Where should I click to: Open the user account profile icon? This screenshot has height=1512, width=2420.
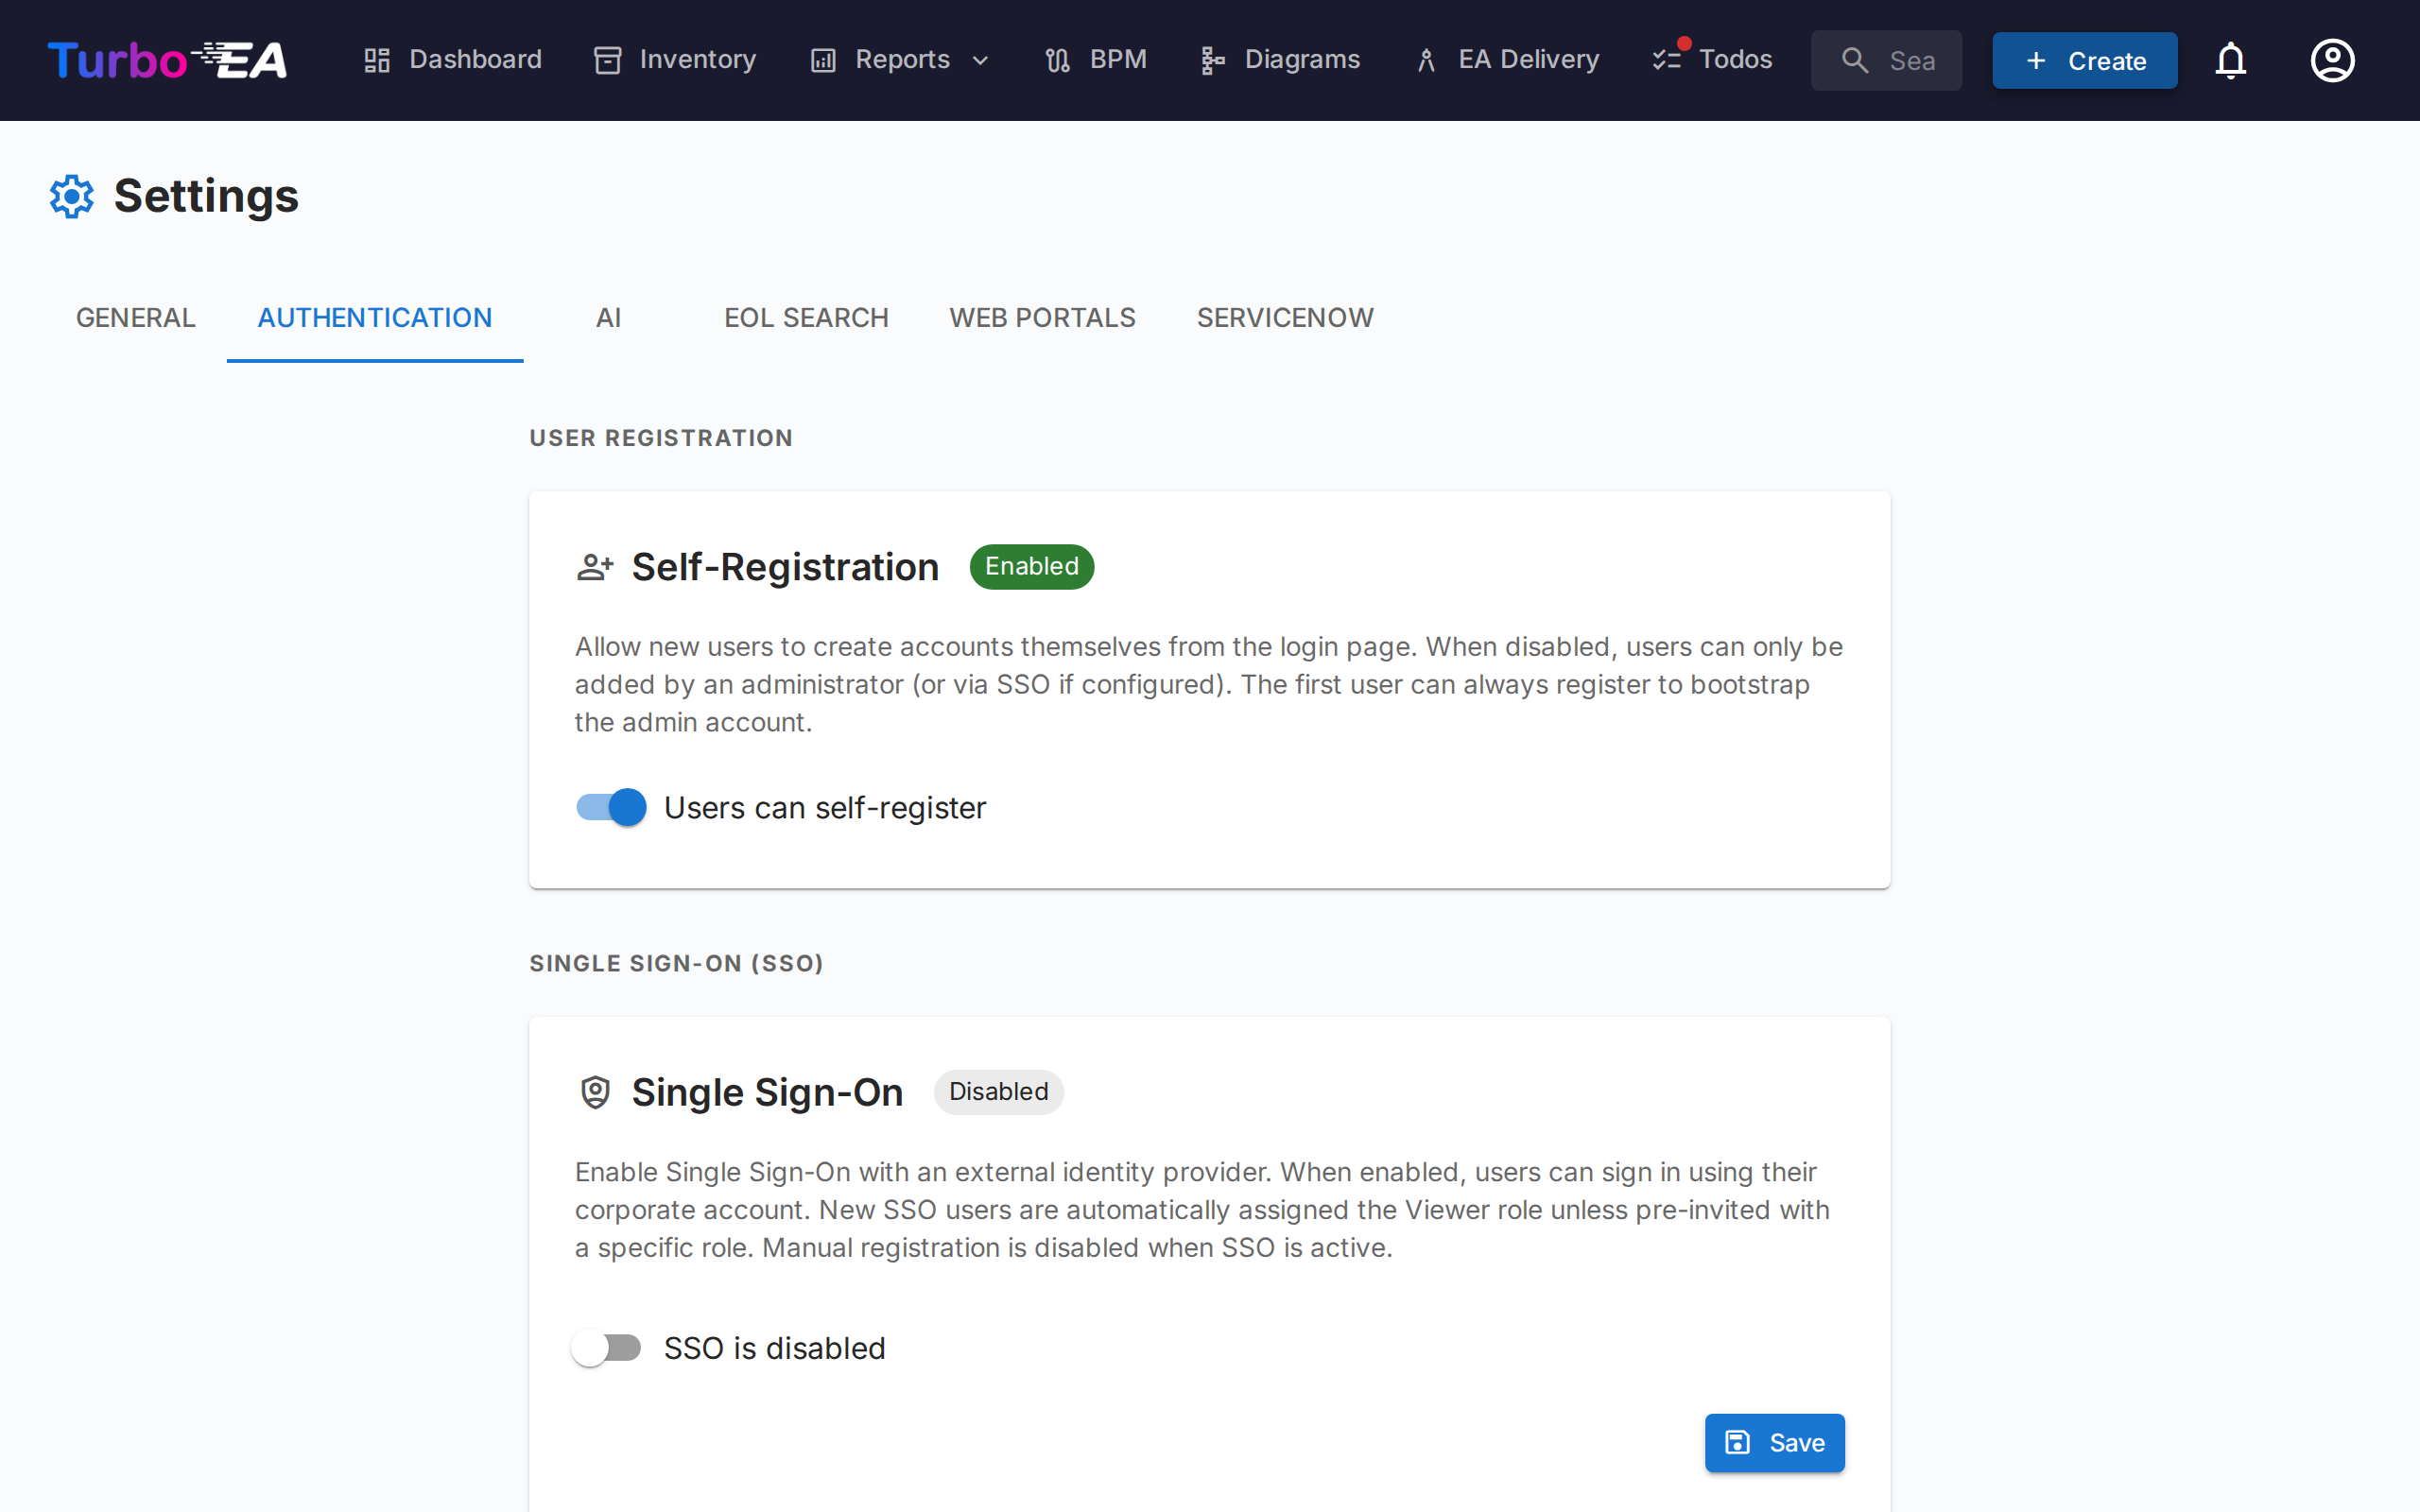pyautogui.click(x=2332, y=60)
